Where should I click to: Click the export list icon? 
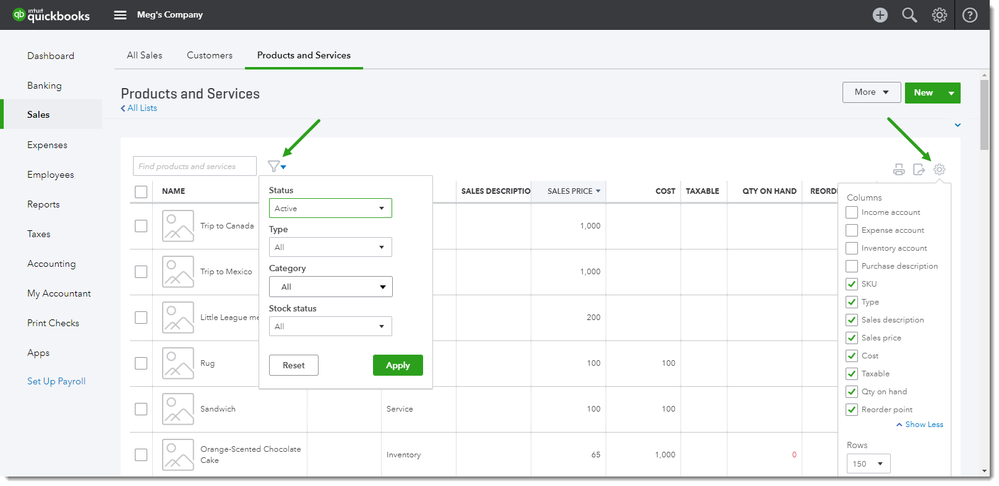(x=919, y=170)
